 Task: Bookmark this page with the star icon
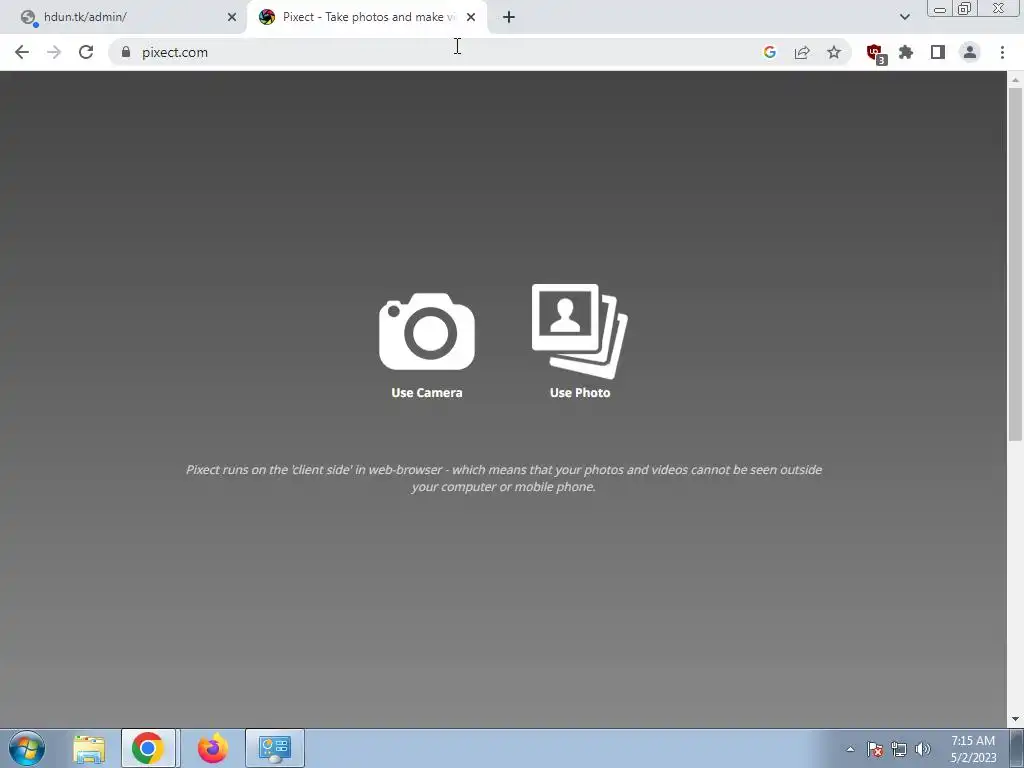834,52
